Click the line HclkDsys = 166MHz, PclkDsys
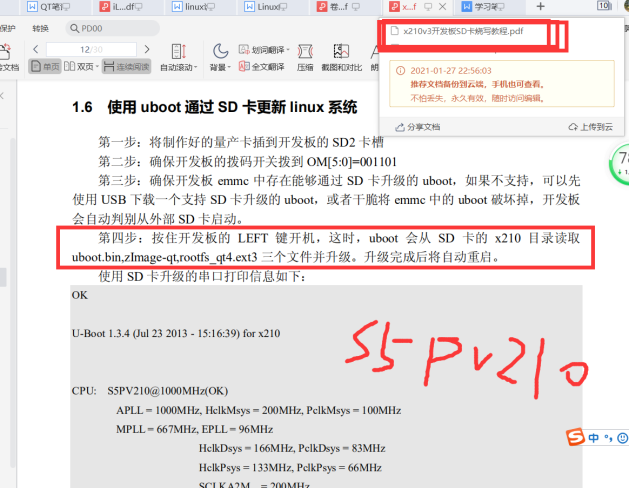This screenshot has width=630, height=488. coord(292,448)
